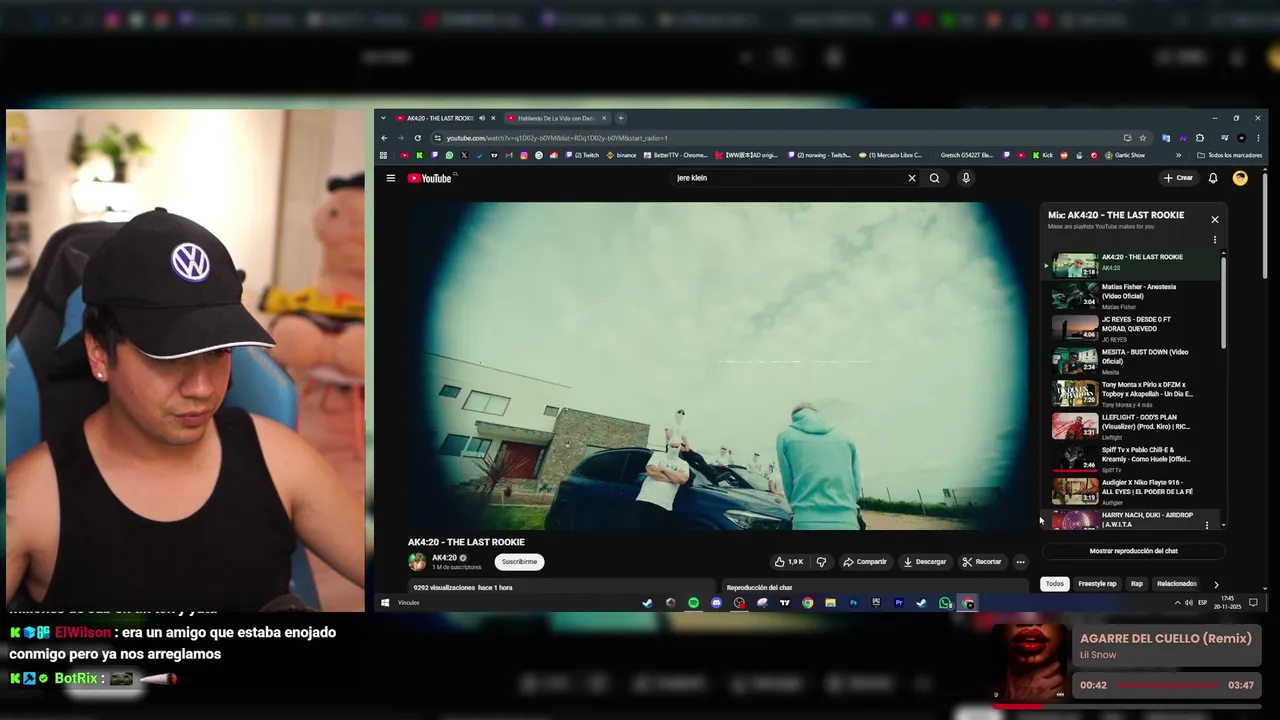This screenshot has width=1280, height=720.
Task: Open Chrome tab search dropdown arrow
Action: 383,118
